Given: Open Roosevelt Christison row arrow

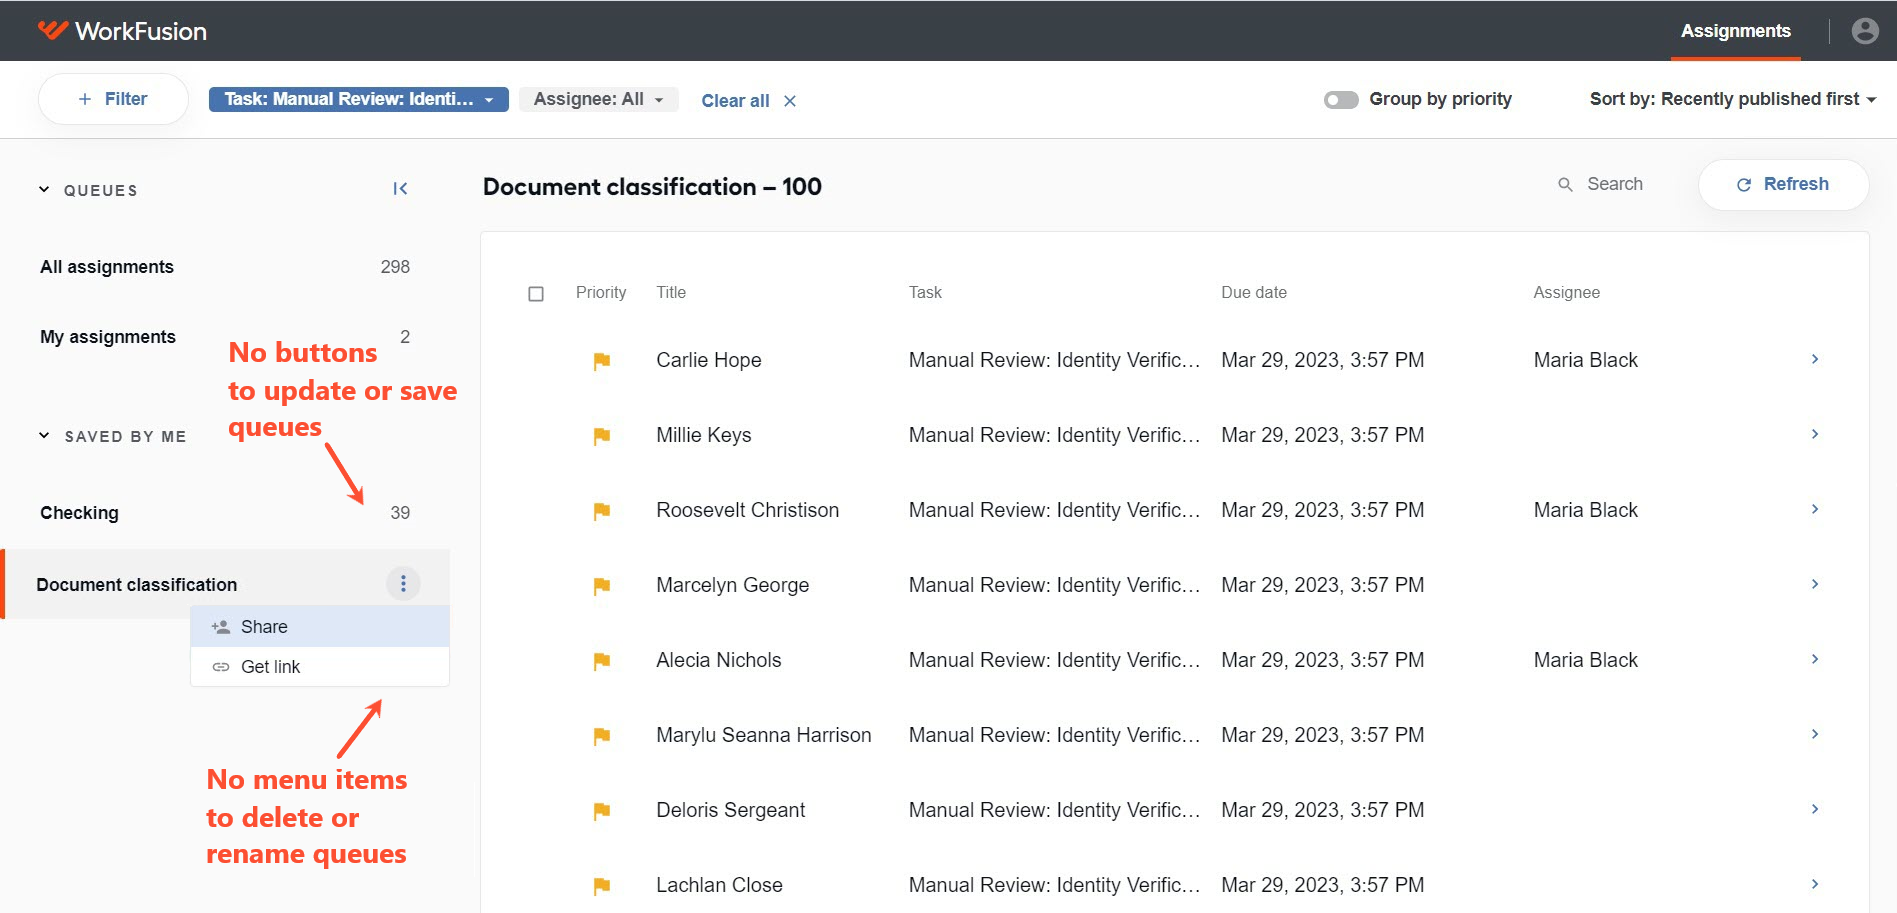Looking at the screenshot, I should [x=1815, y=509].
